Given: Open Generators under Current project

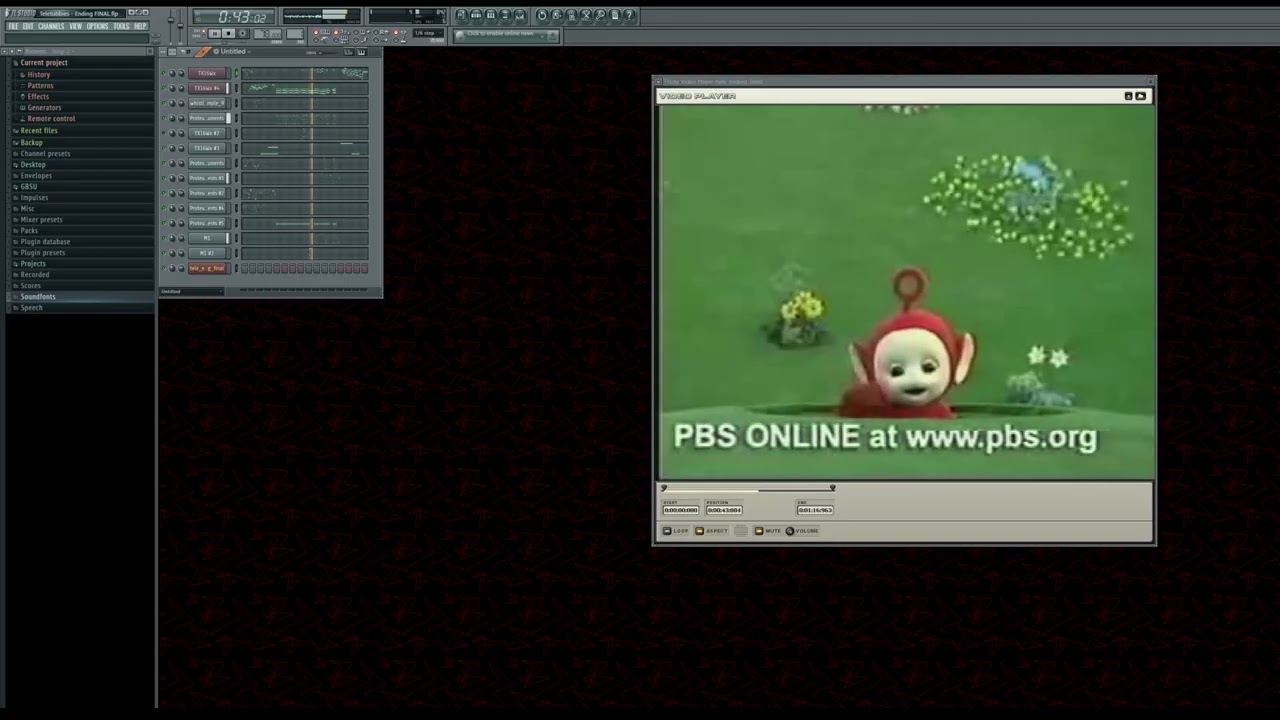Looking at the screenshot, I should tap(82, 107).
